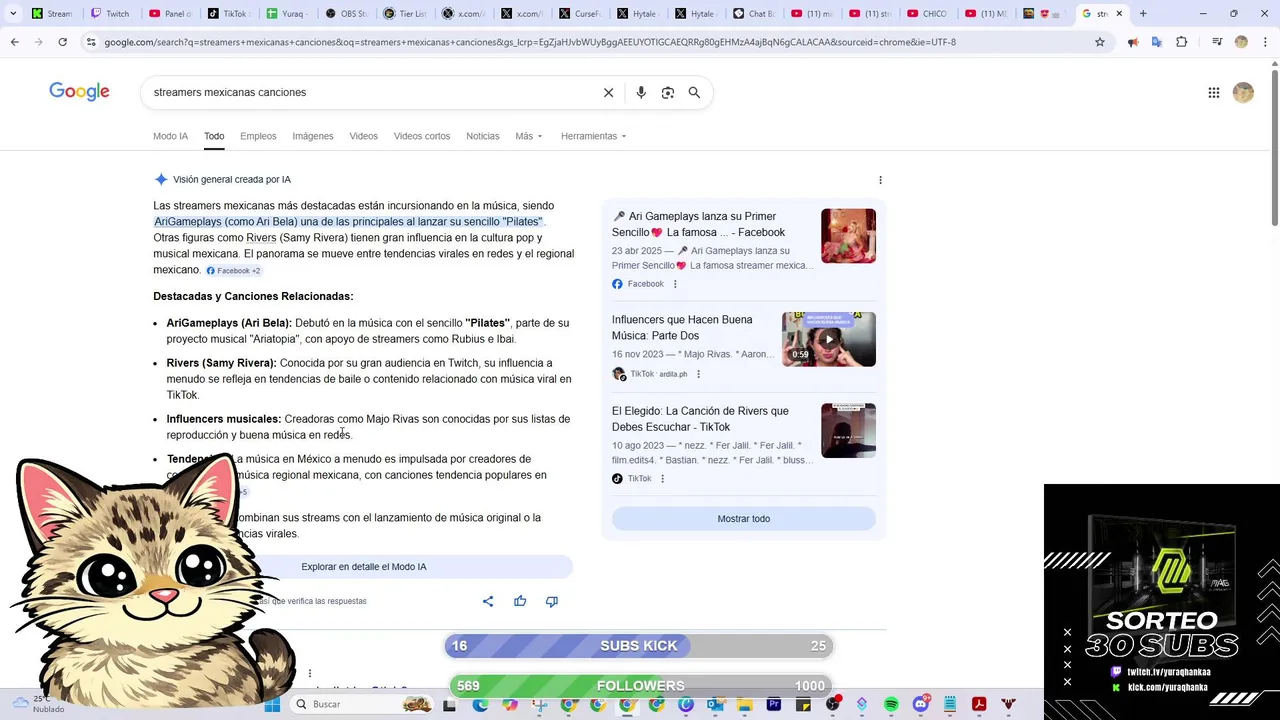This screenshot has width=1280, height=720.
Task: Click the Facebook +2 source chip
Action: tap(233, 271)
